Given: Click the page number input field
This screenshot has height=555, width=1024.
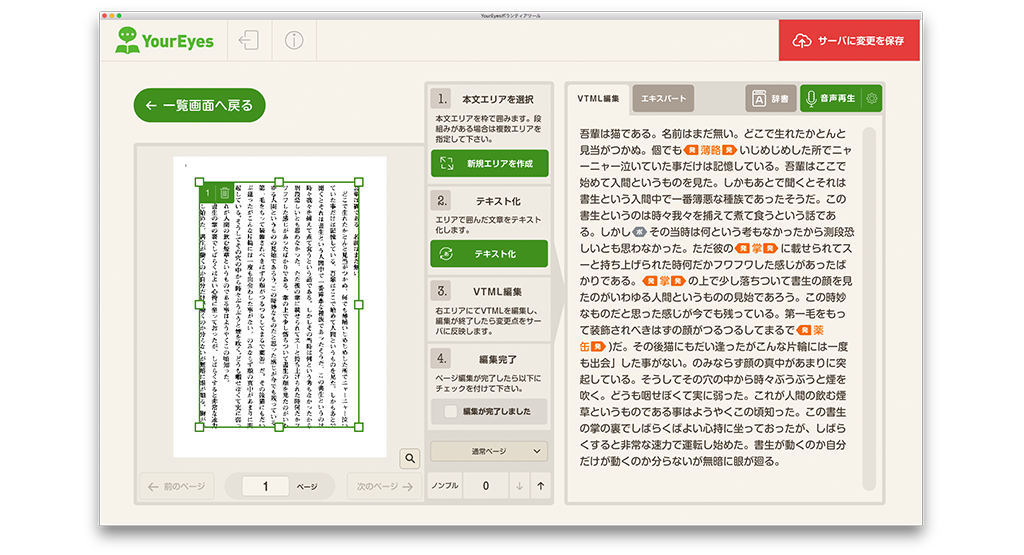Looking at the screenshot, I should [x=266, y=487].
